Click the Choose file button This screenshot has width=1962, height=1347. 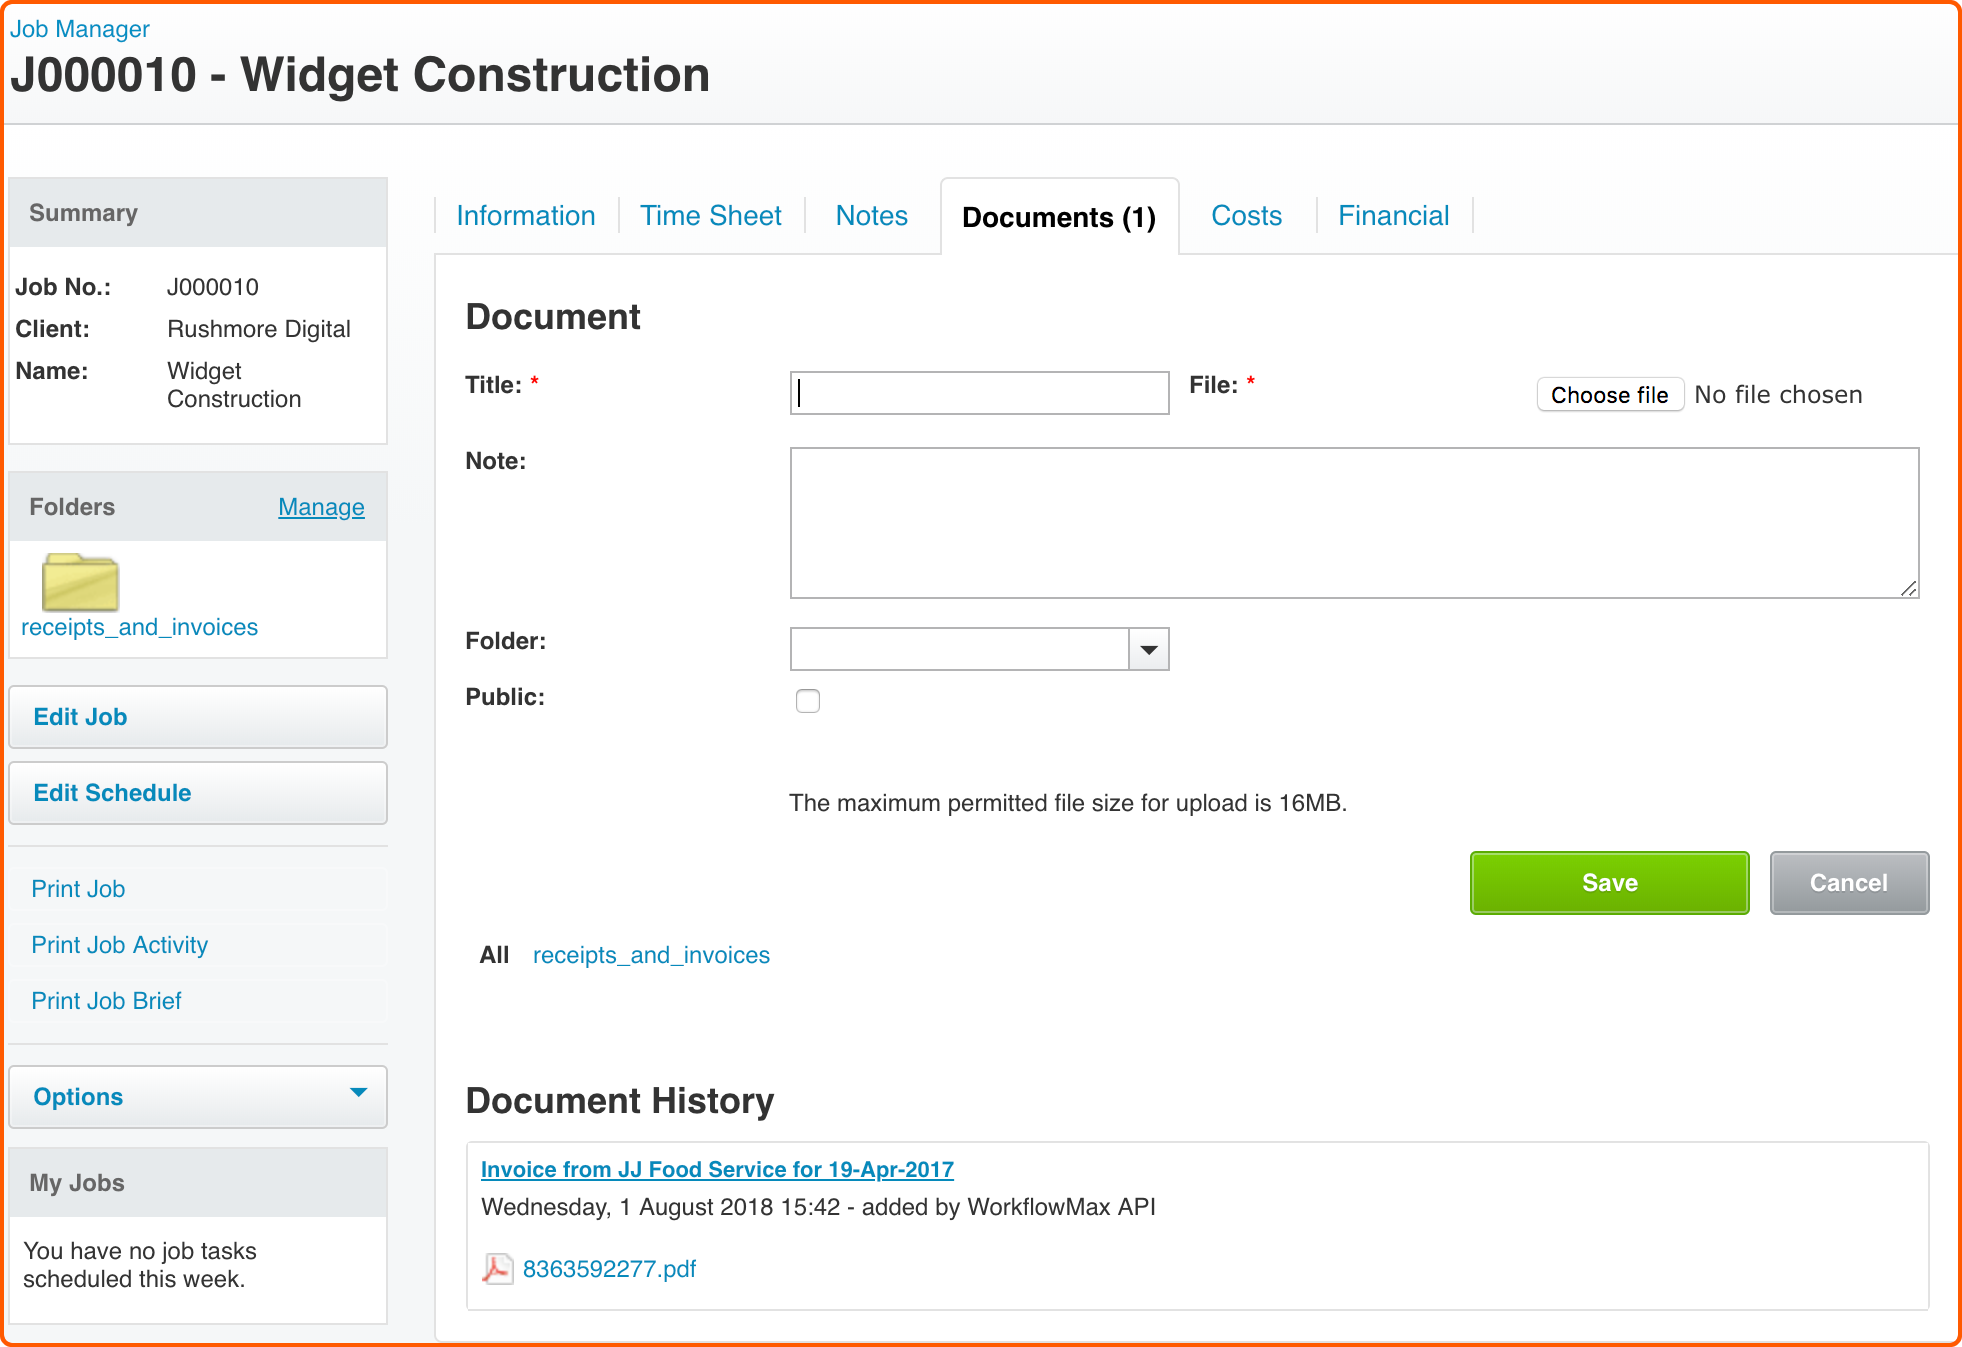pyautogui.click(x=1610, y=395)
